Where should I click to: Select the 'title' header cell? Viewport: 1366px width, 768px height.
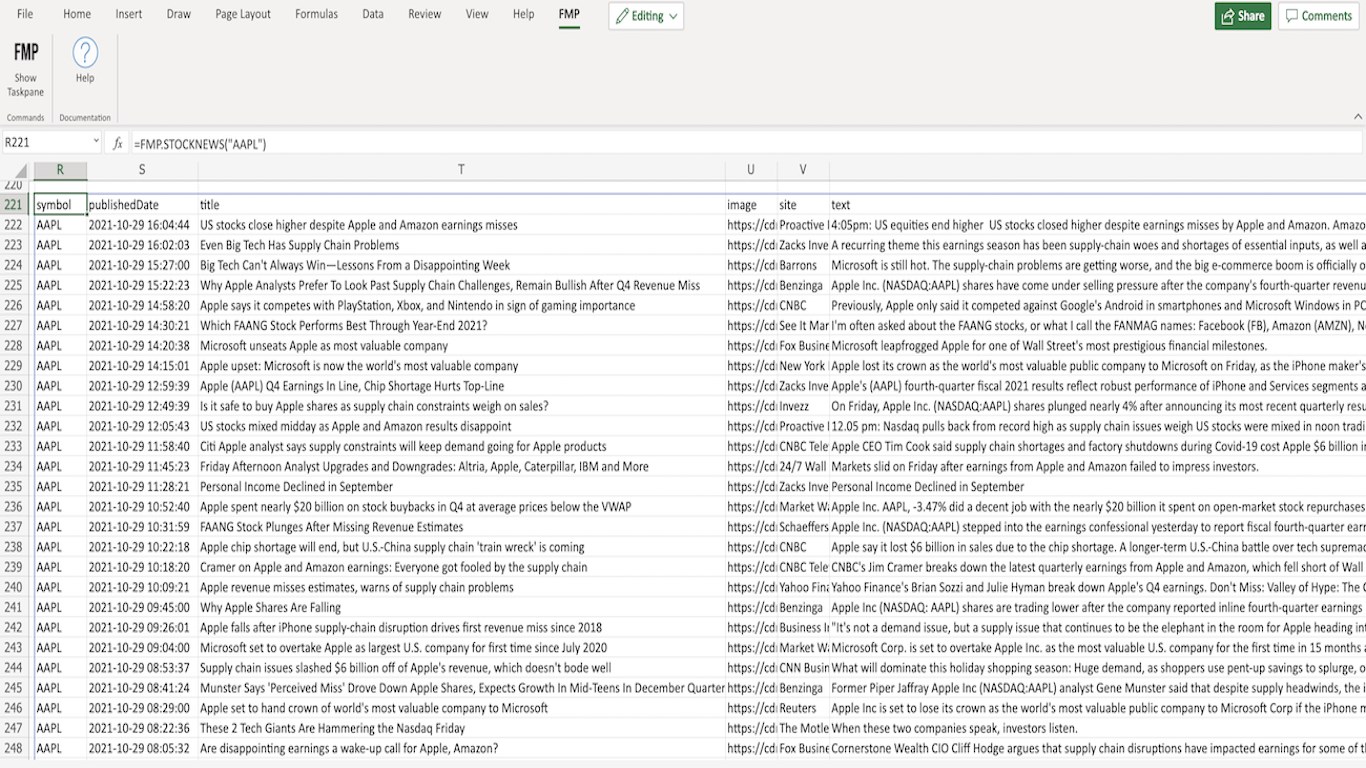coord(461,205)
